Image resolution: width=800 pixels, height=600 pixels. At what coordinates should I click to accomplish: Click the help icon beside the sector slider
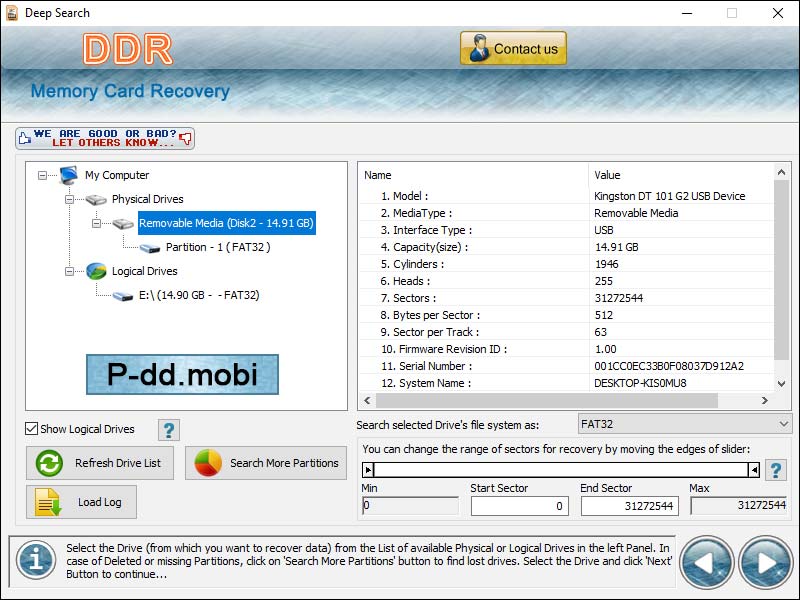(776, 470)
